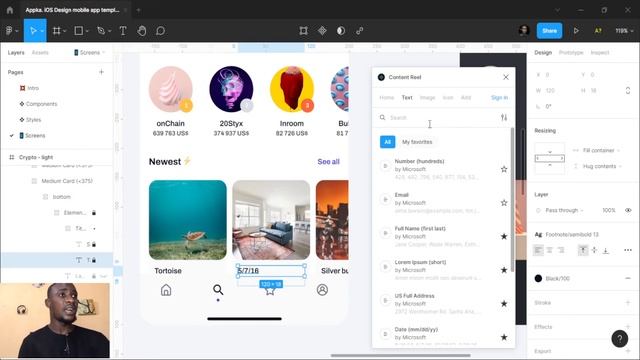Add a new page with plus icon
Viewport: 640px width, 360px height.
pos(101,72)
